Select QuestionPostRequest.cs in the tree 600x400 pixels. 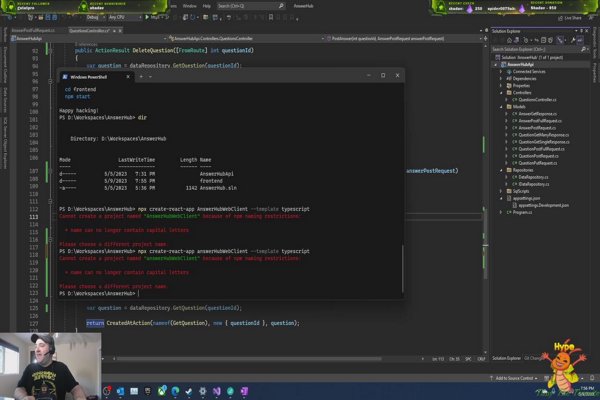538,156
